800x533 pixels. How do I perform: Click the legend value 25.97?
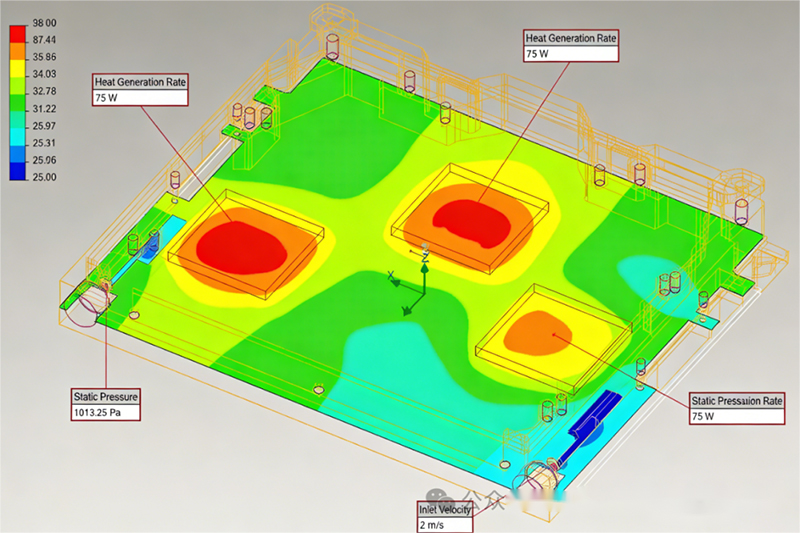(44, 126)
